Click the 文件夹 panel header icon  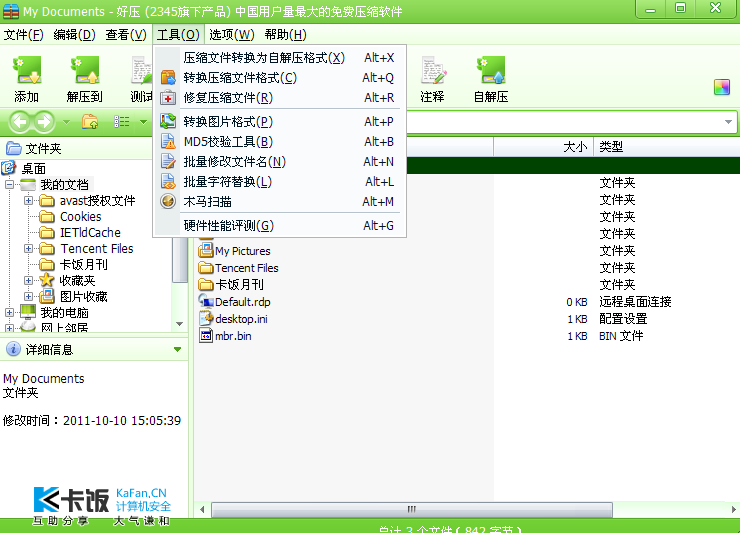point(14,149)
